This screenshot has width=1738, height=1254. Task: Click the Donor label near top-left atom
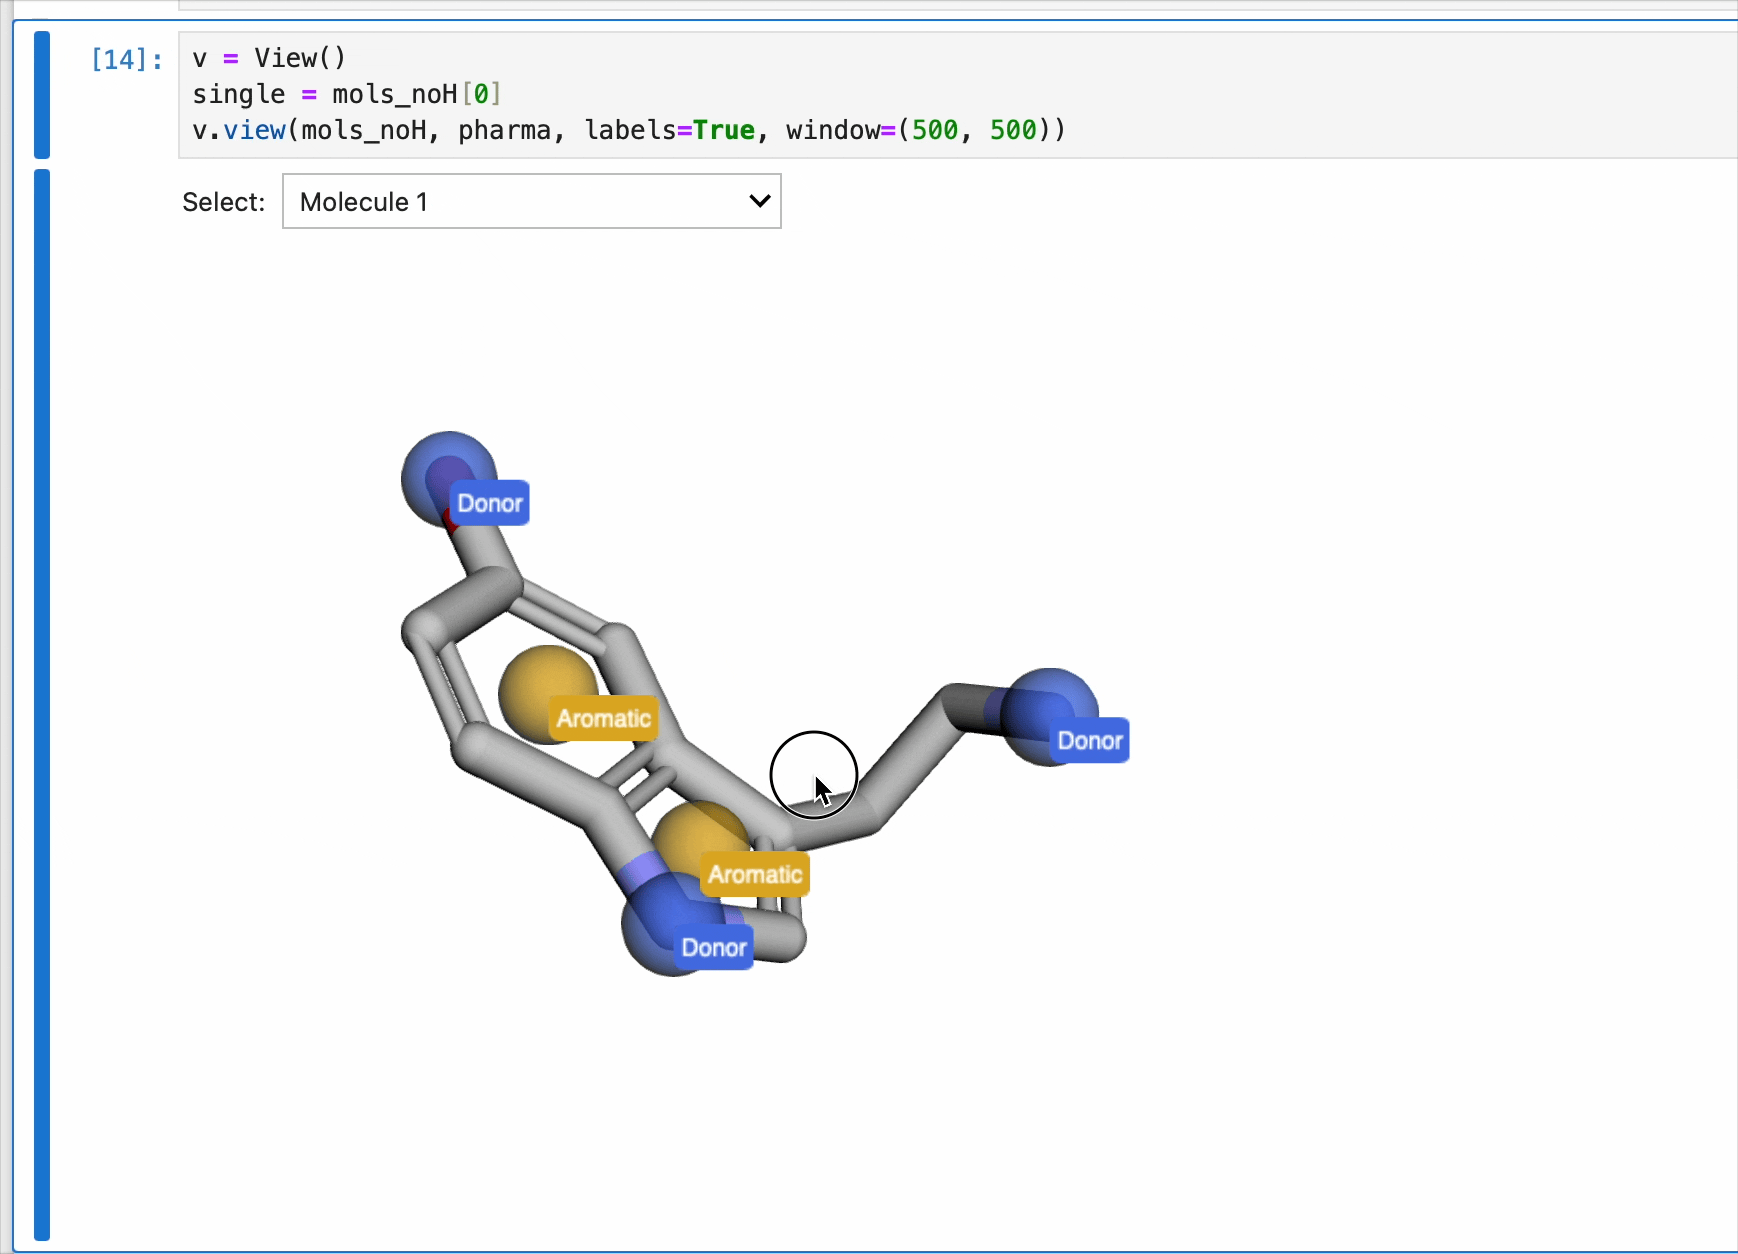(490, 503)
